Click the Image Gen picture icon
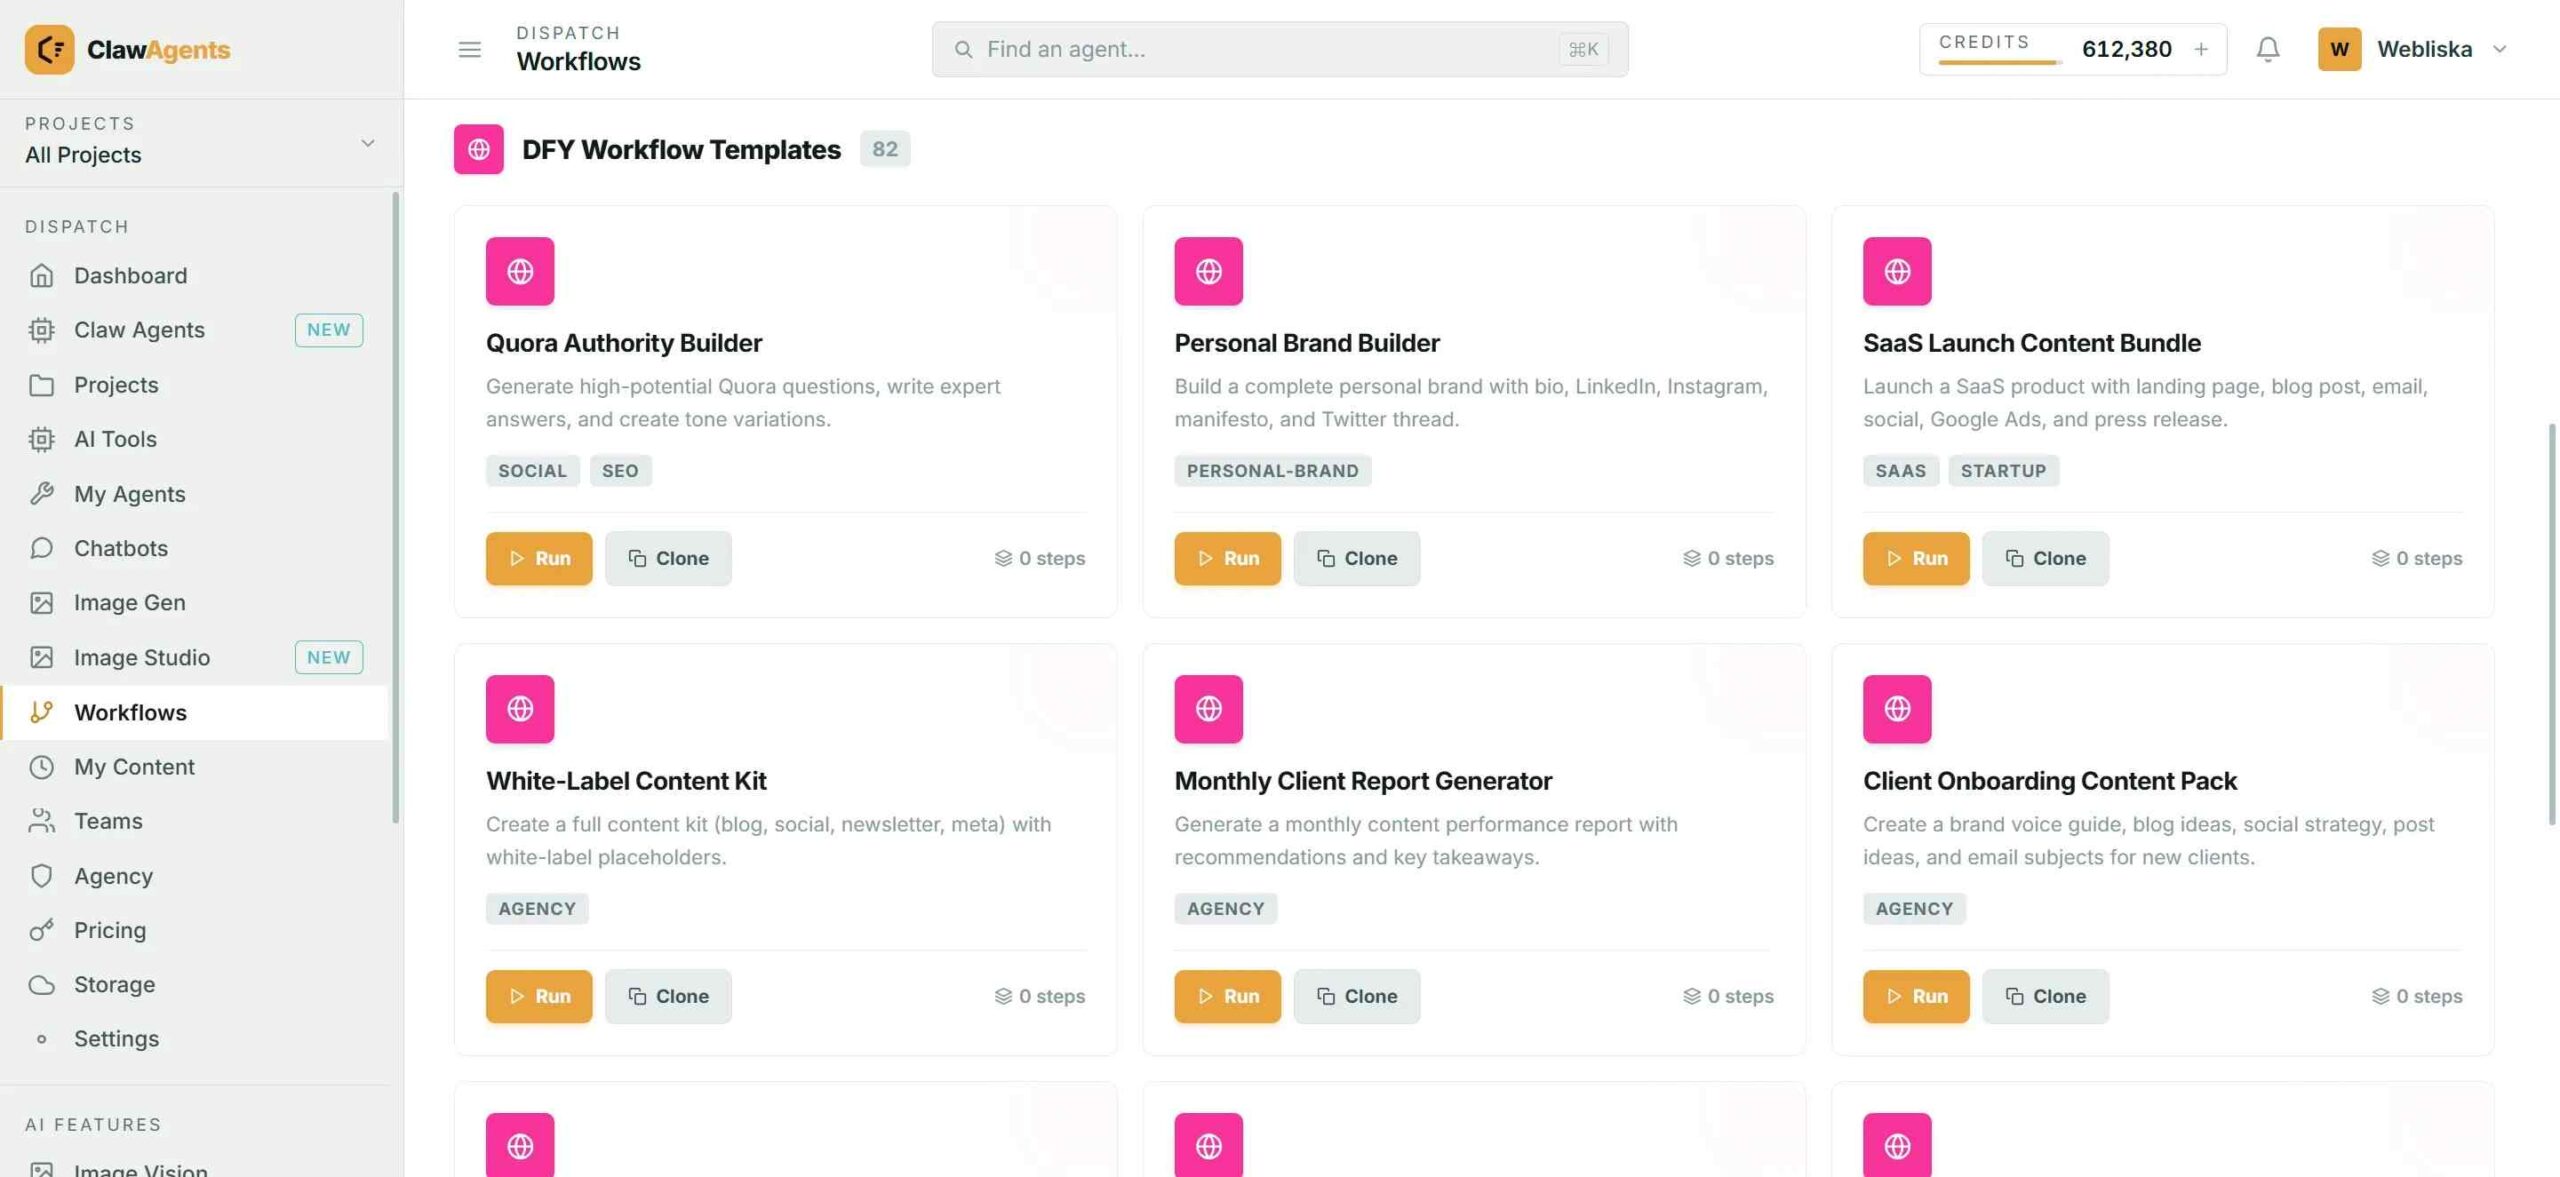The height and width of the screenshot is (1177, 2560). 41,603
